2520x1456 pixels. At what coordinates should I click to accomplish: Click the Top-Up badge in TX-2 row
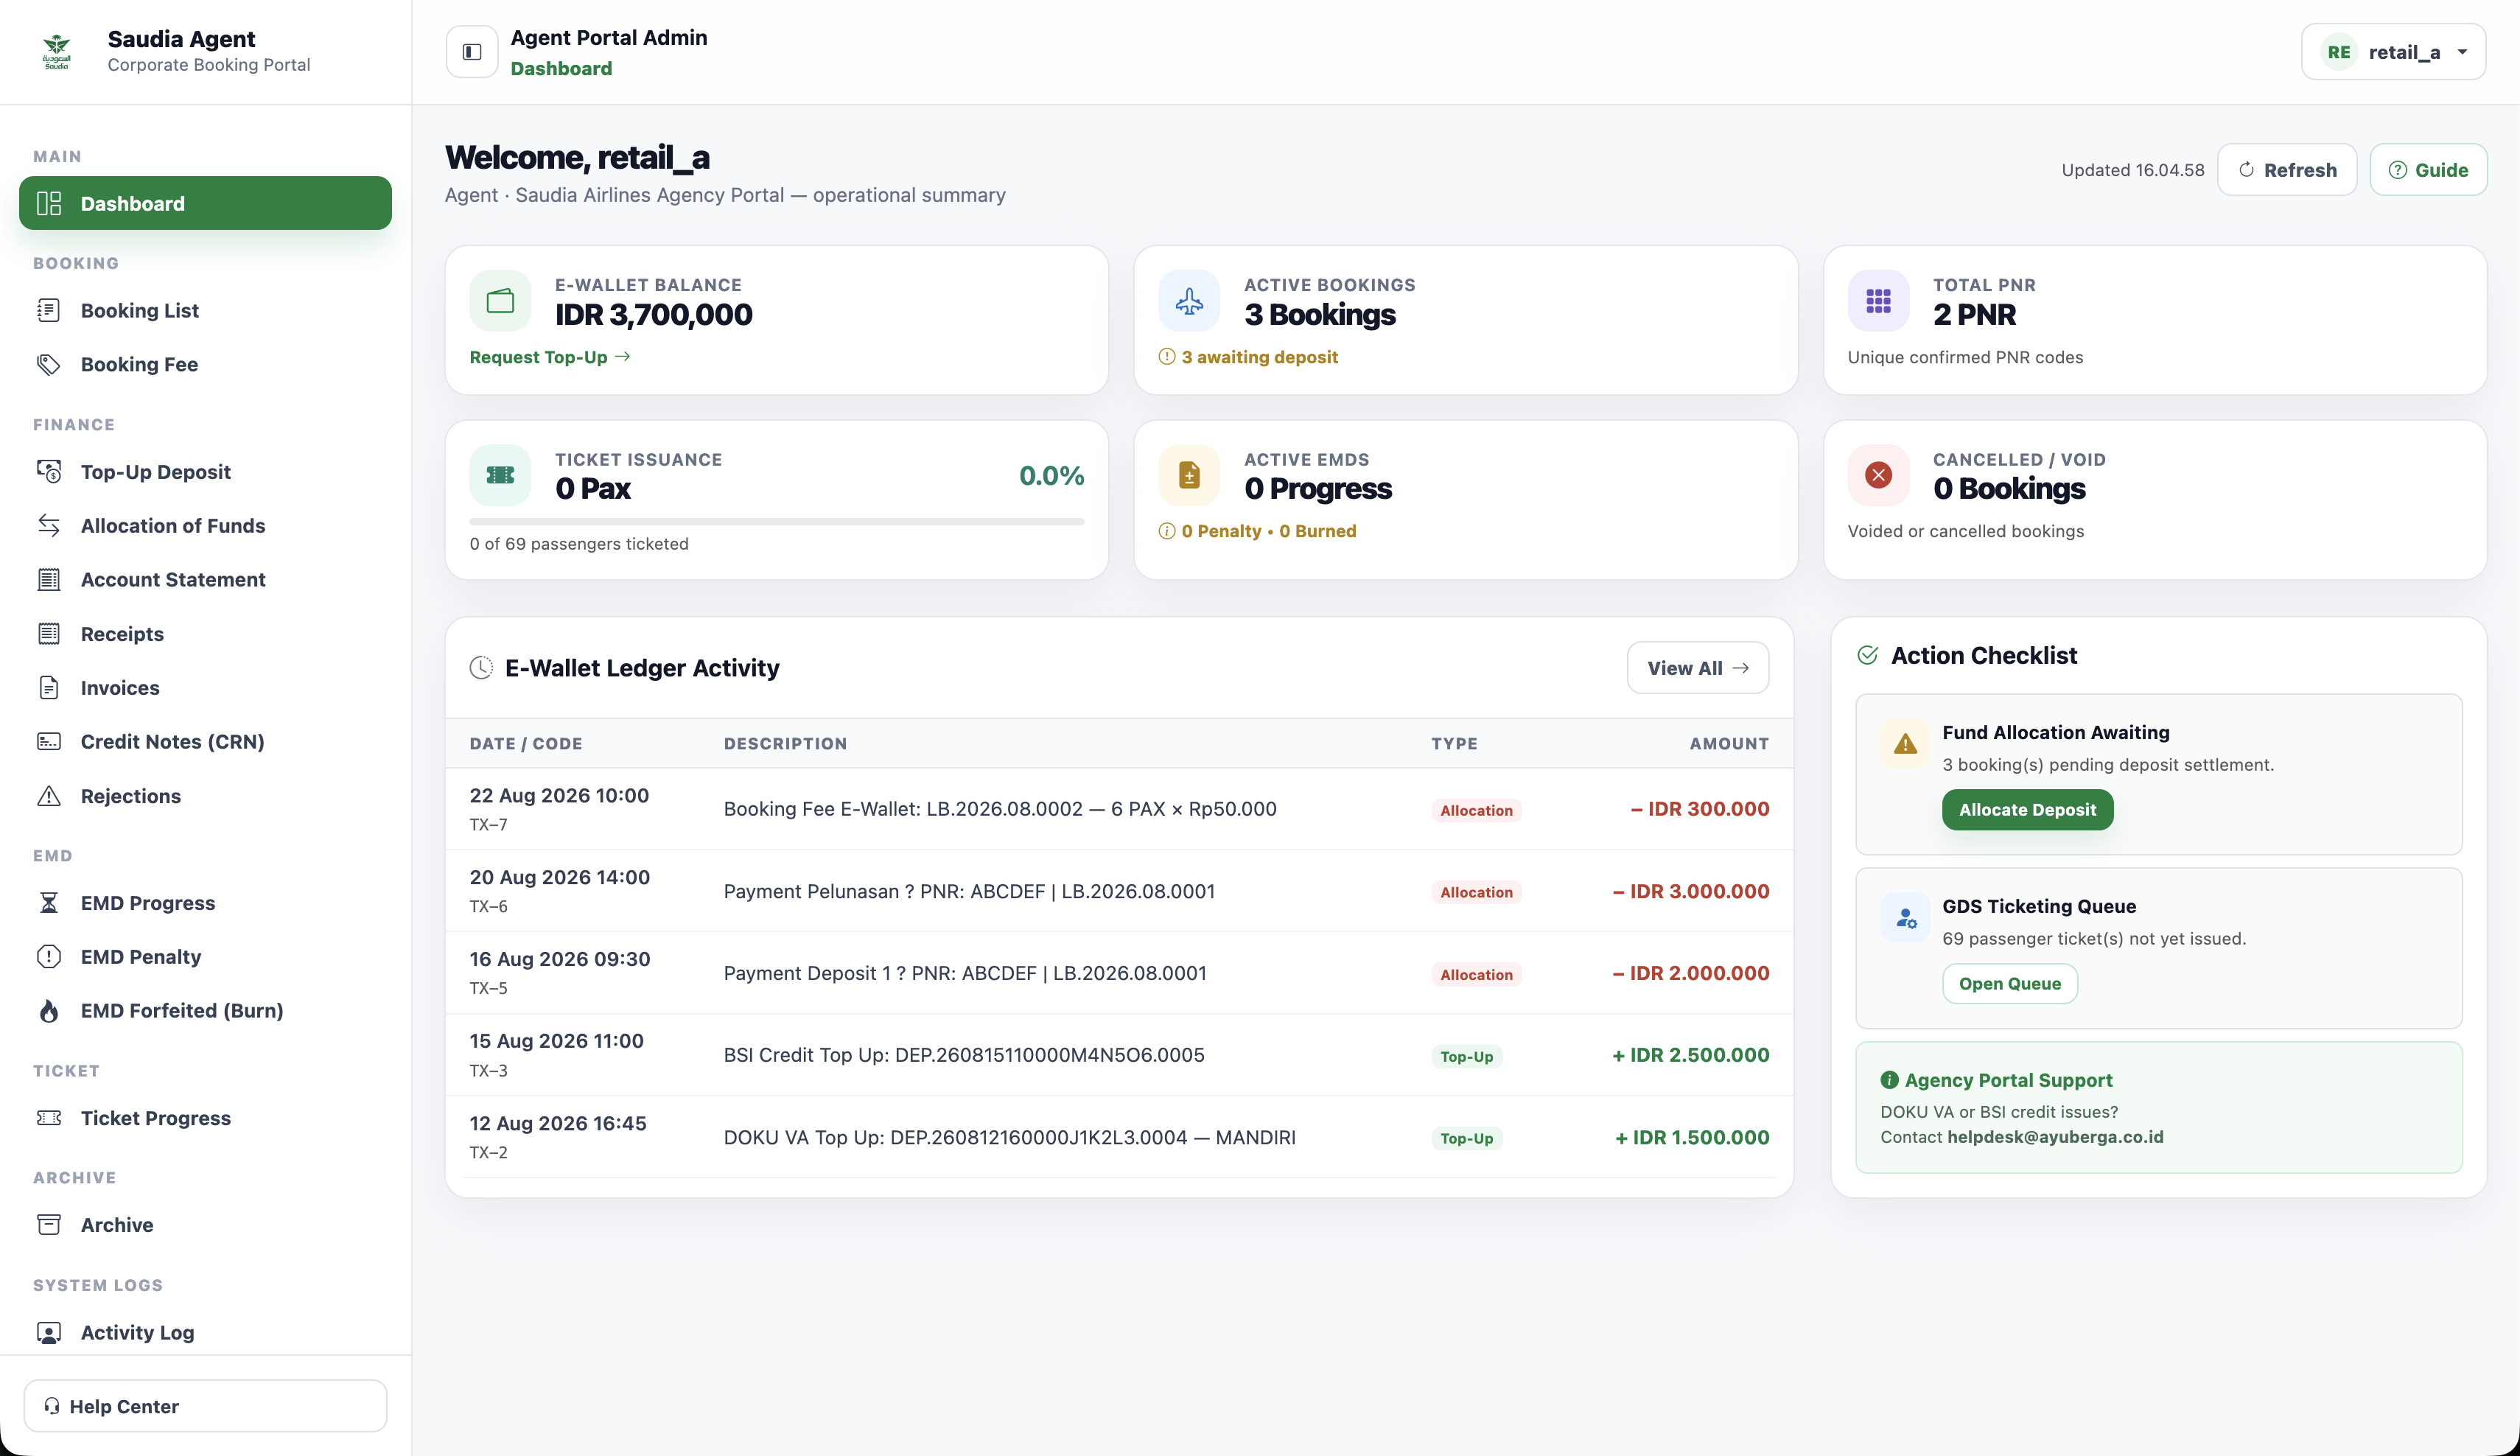point(1466,1138)
